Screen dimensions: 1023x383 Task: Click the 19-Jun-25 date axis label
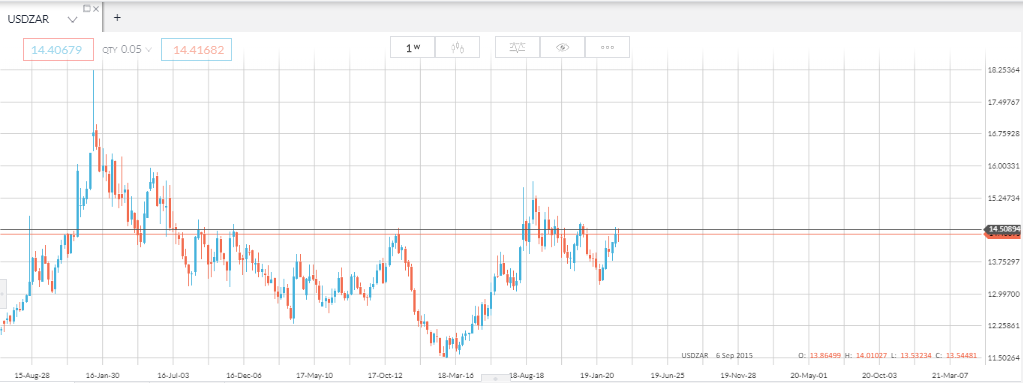(668, 375)
